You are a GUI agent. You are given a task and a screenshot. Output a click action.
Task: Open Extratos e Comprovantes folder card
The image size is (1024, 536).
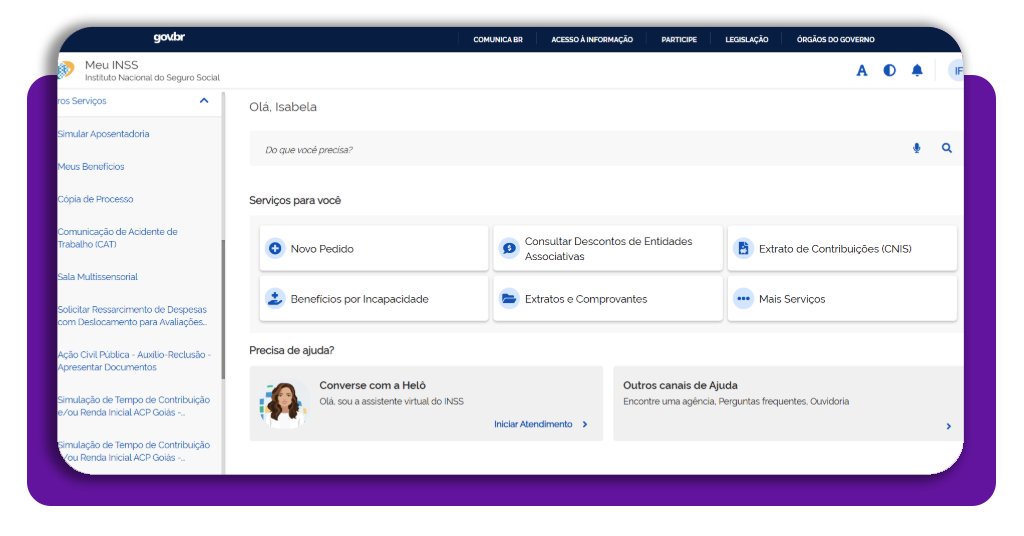click(x=607, y=298)
